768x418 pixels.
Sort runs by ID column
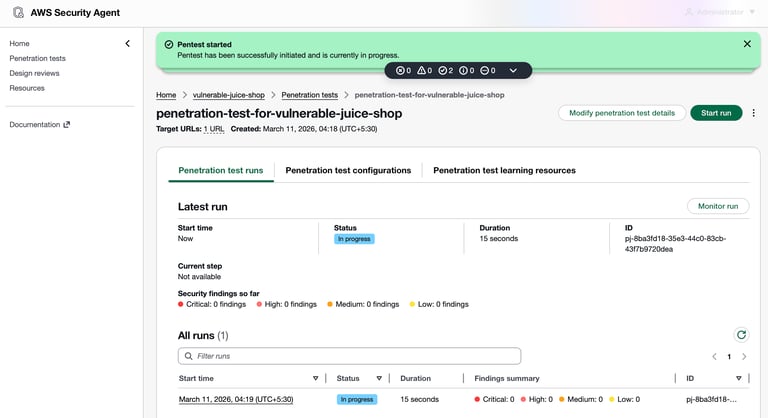click(x=739, y=378)
